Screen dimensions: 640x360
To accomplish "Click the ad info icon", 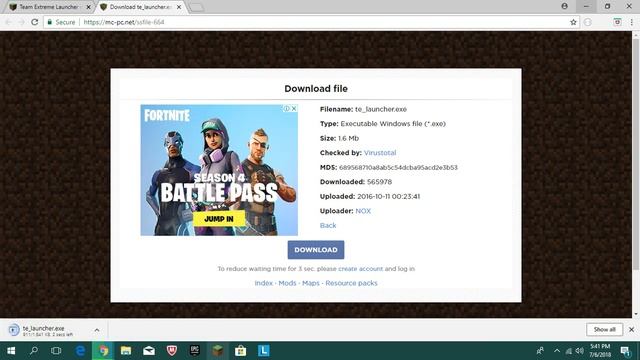I will [x=287, y=109].
